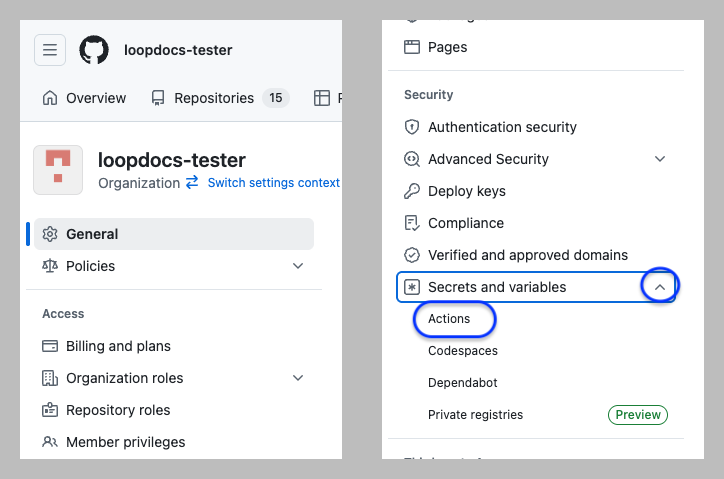Open Verified and approved domains

coord(527,255)
